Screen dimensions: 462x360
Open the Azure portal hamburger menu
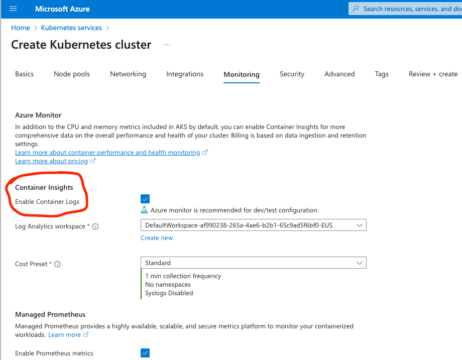click(13, 9)
